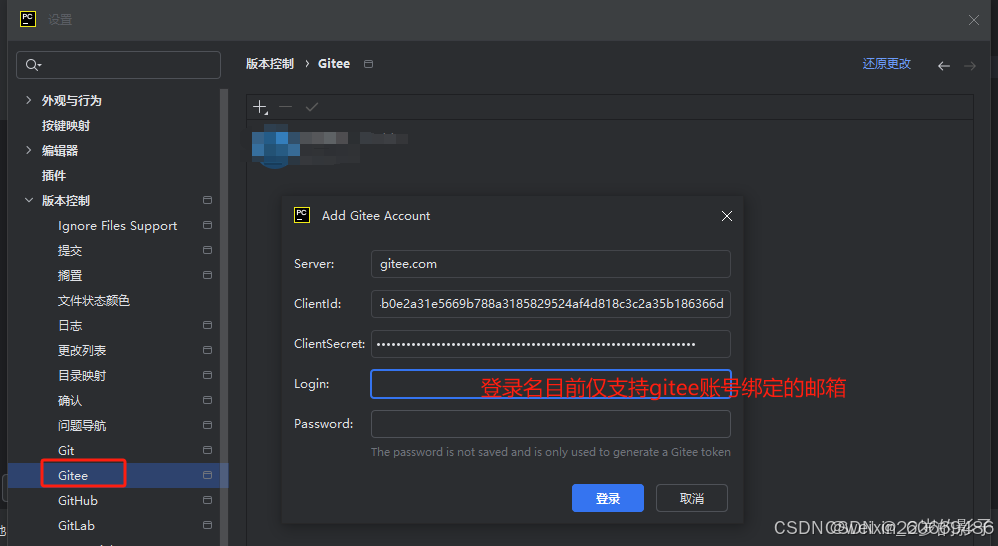This screenshot has width=998, height=546.
Task: Select 提交 under version control
Action: 69,251
